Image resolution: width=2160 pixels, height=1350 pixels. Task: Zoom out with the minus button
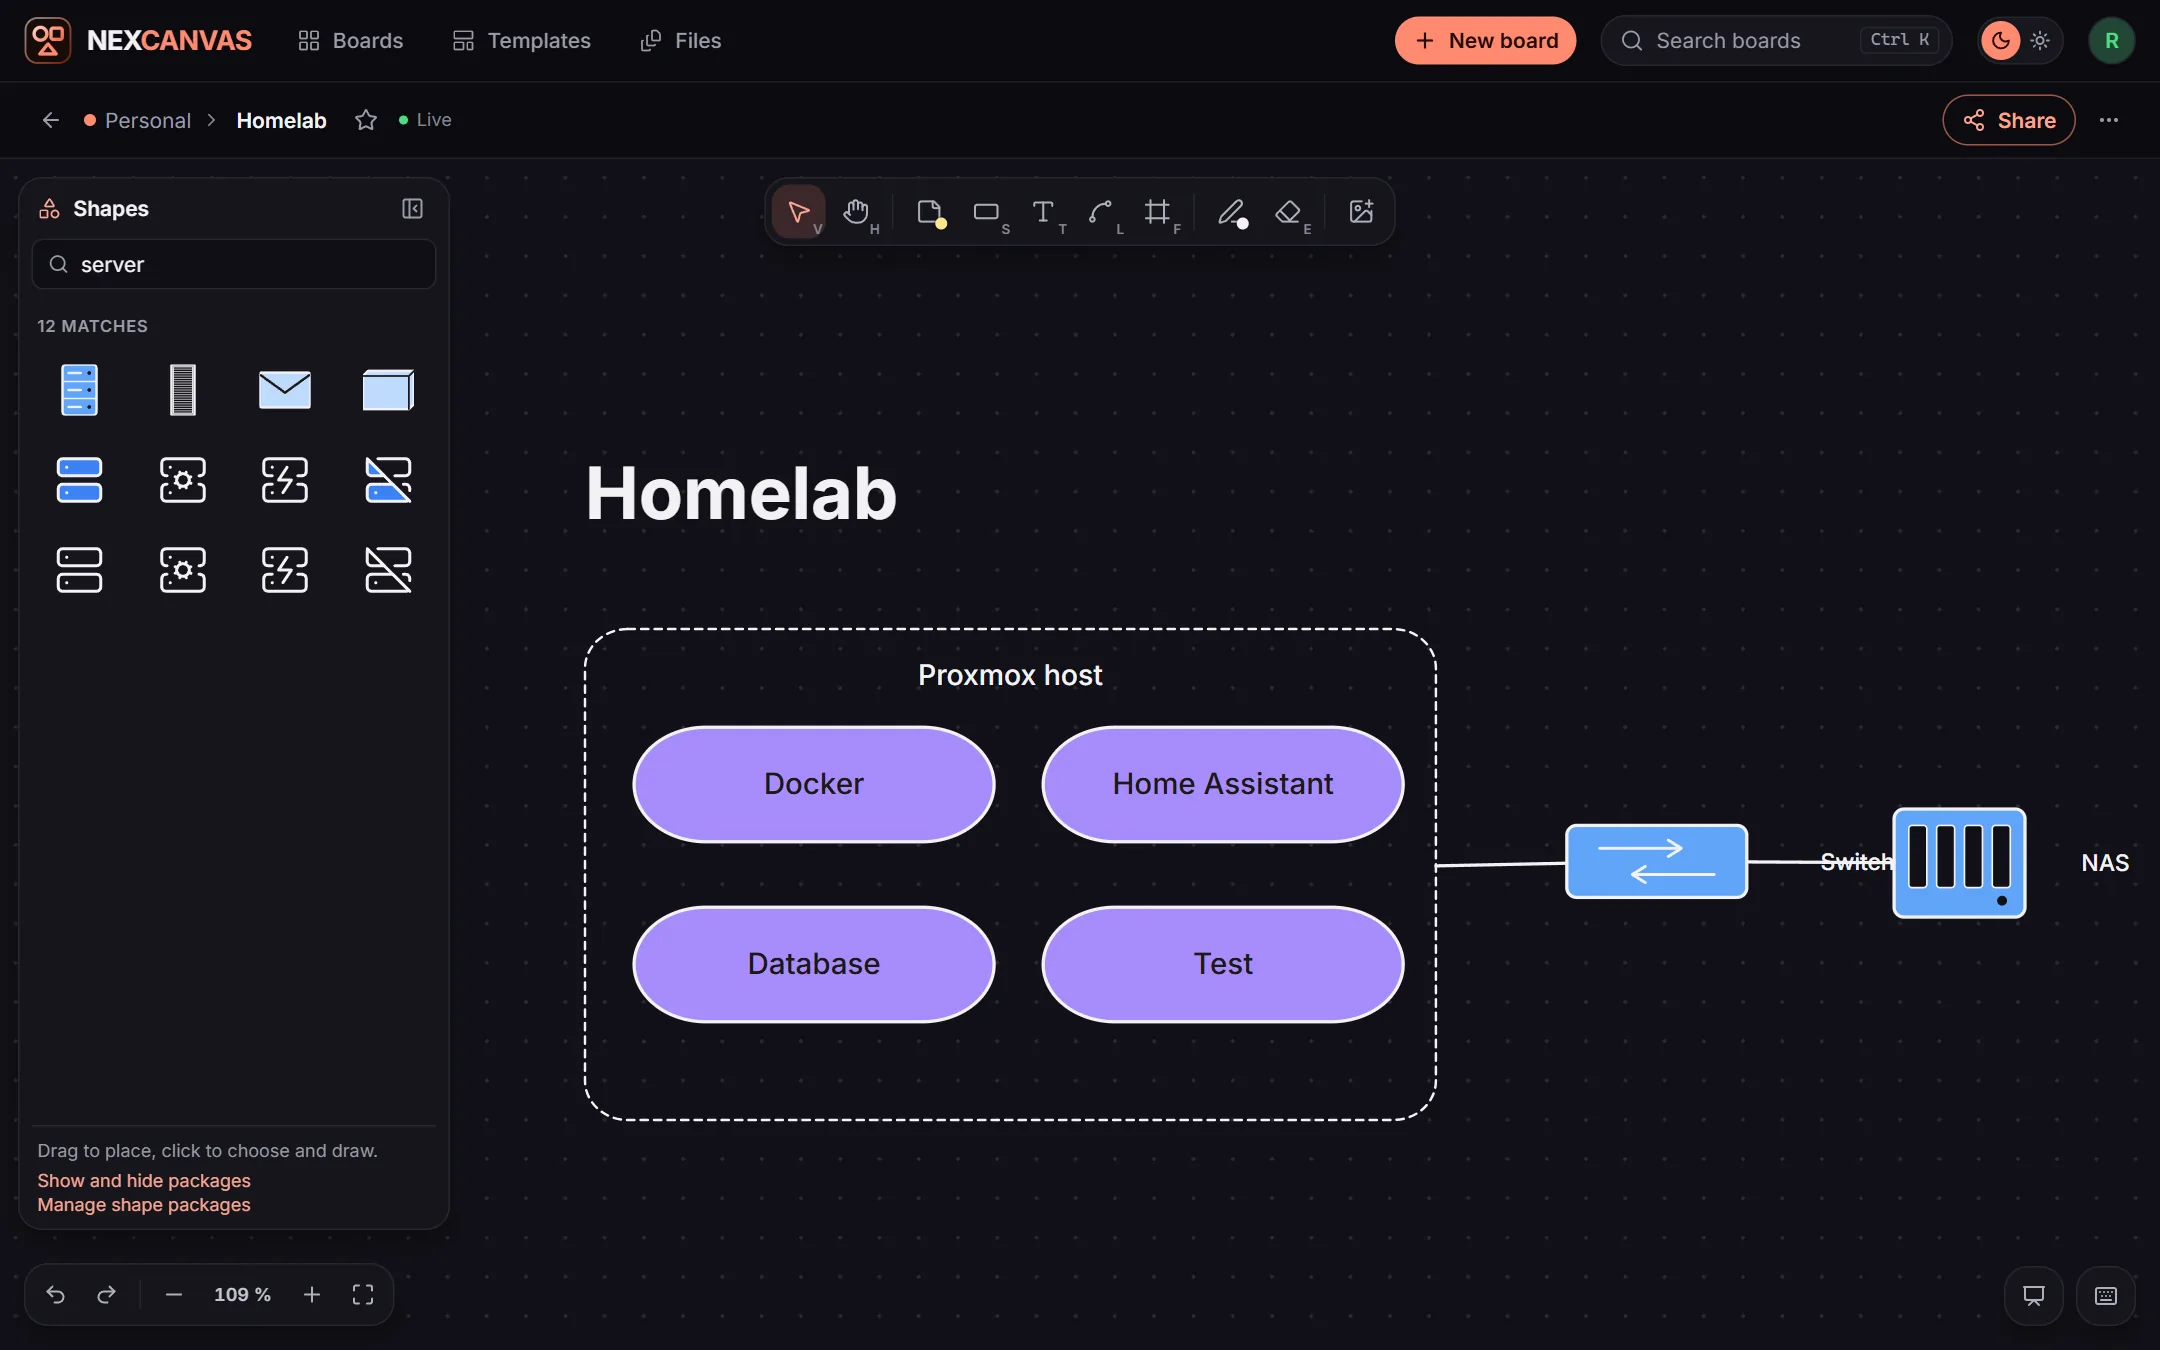pos(174,1295)
